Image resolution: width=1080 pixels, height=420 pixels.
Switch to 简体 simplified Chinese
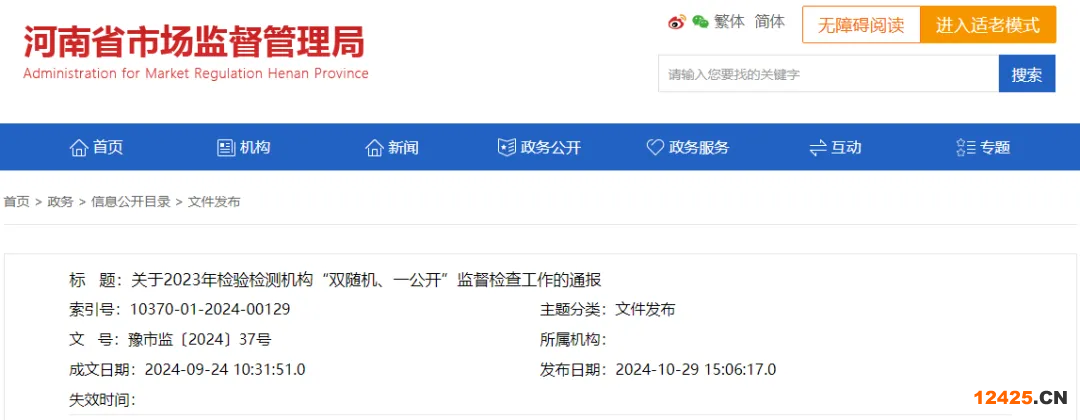point(770,21)
